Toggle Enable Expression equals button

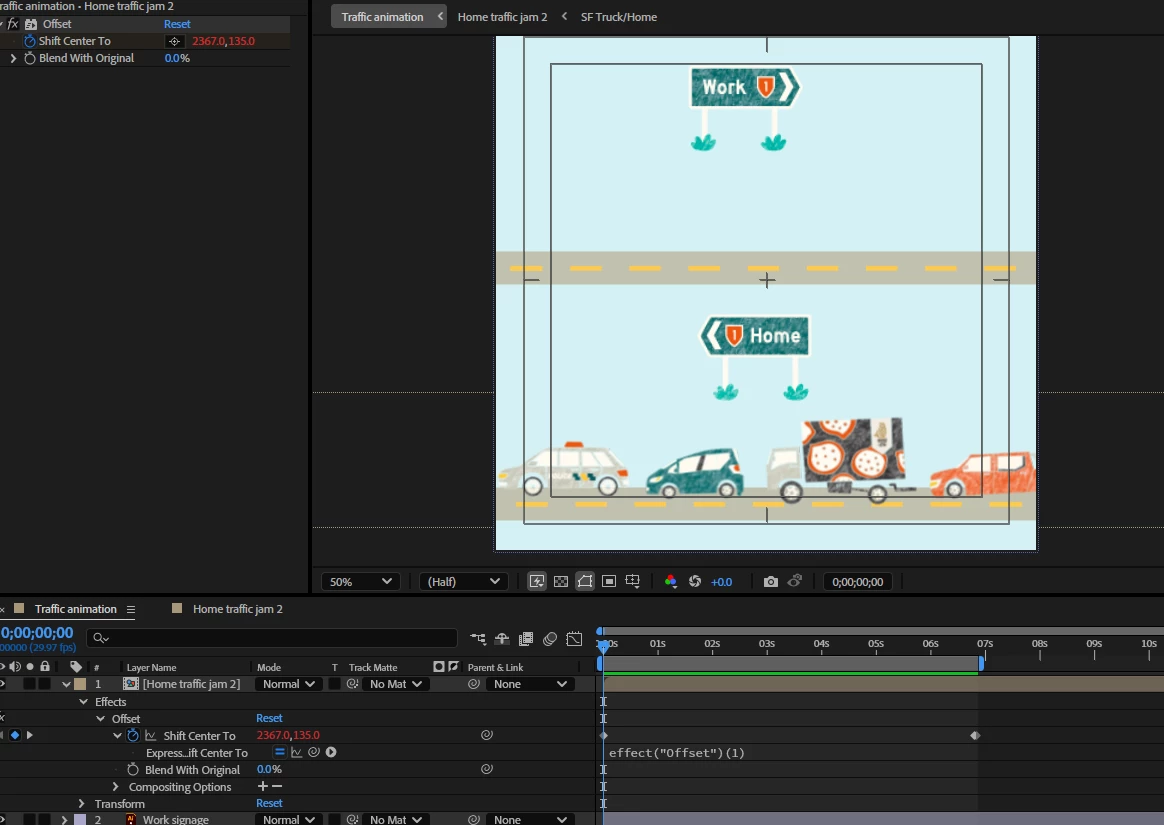279,752
